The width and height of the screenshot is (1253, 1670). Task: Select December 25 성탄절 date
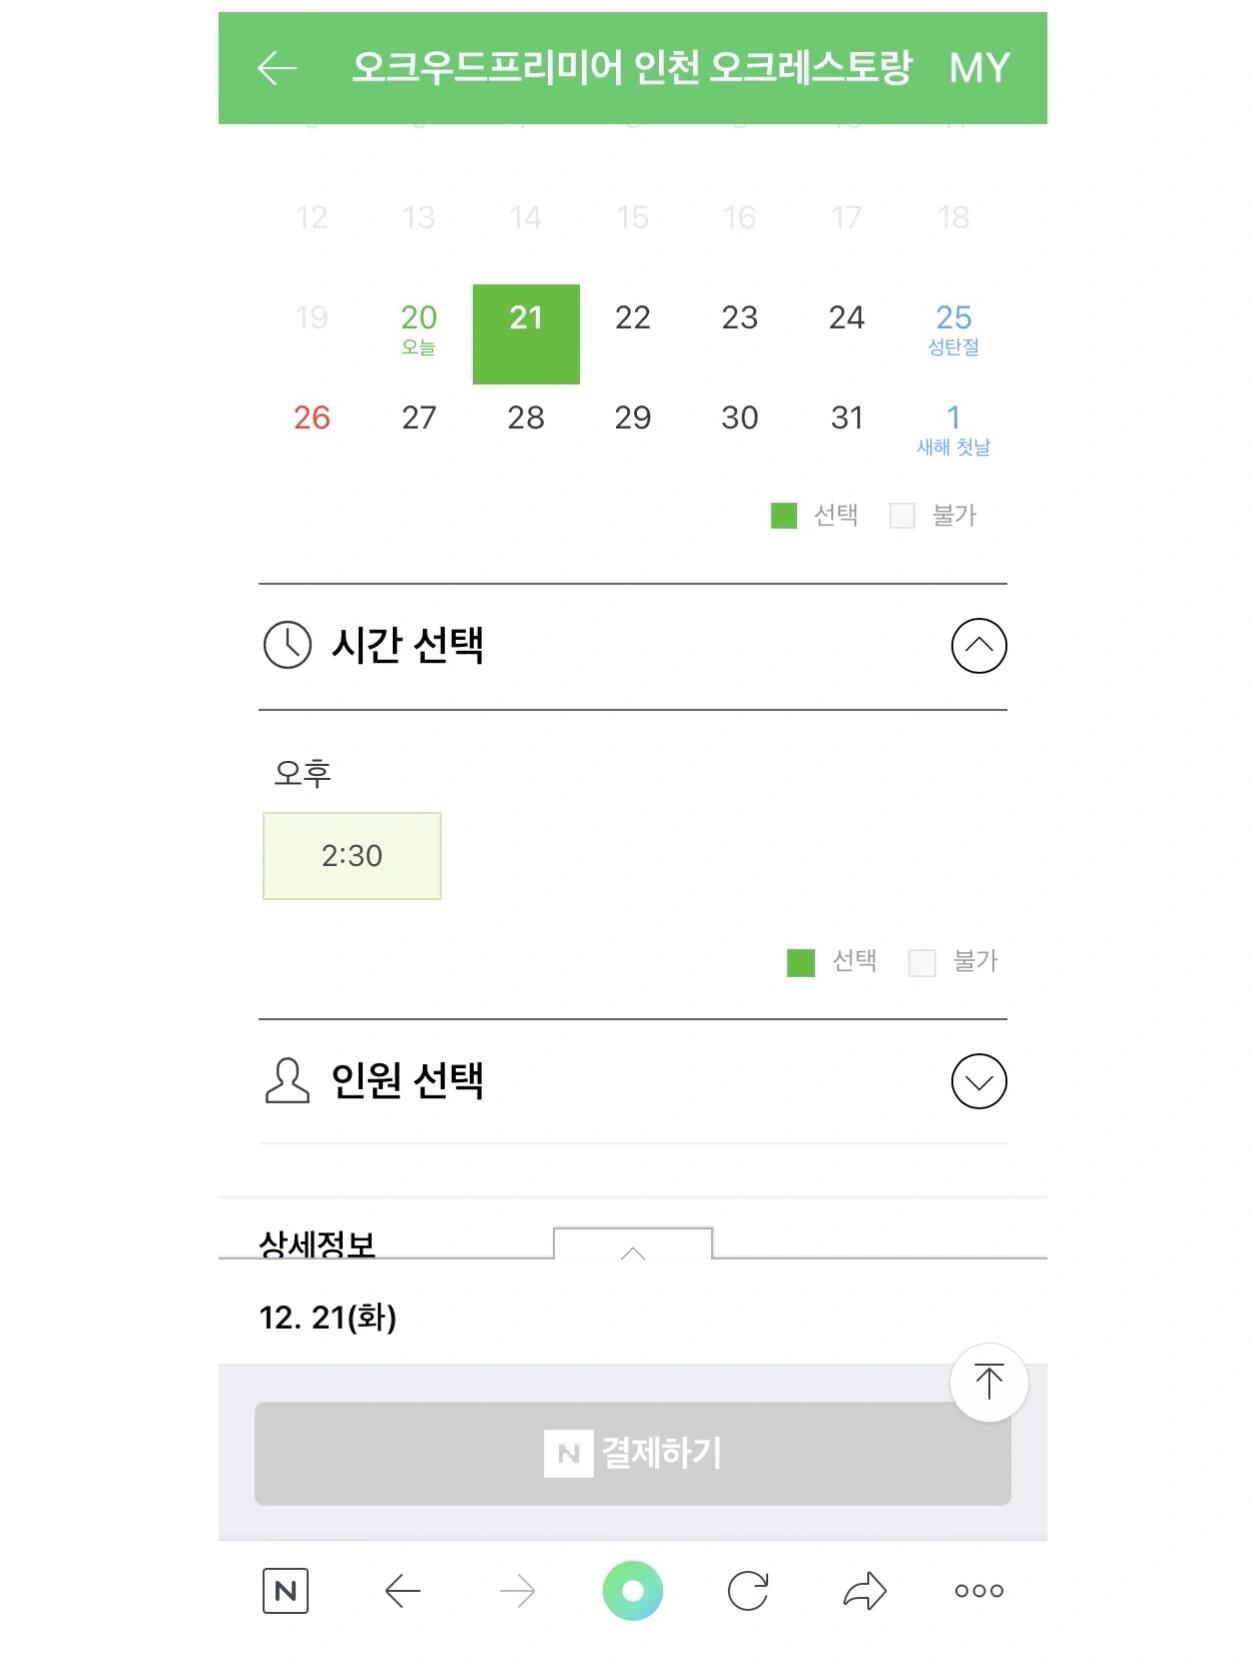[953, 328]
